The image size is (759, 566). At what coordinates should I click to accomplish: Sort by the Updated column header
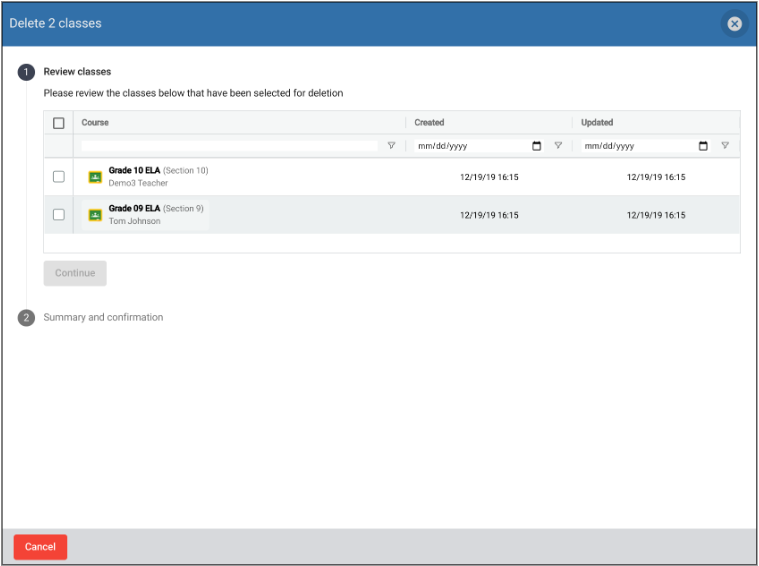pyautogui.click(x=597, y=123)
